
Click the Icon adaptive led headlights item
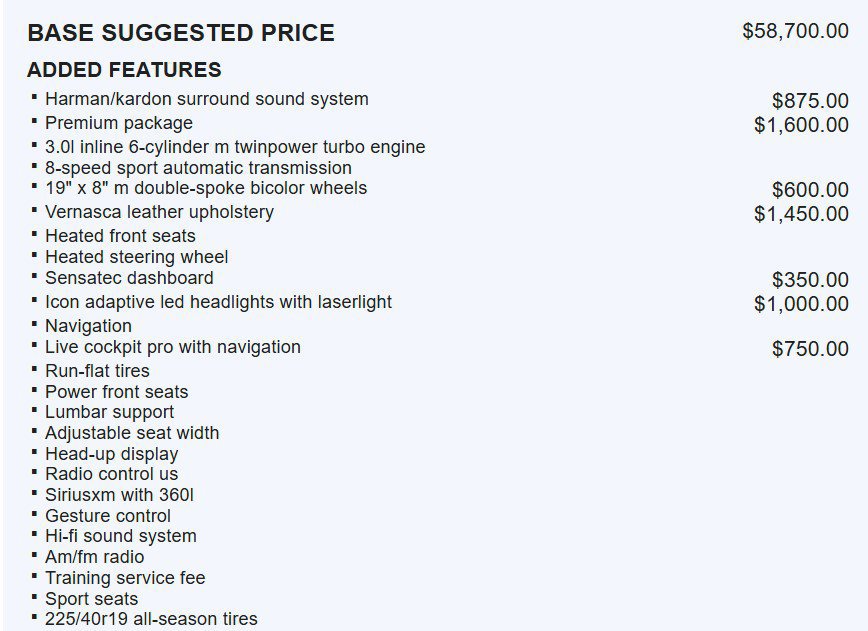pyautogui.click(x=218, y=302)
